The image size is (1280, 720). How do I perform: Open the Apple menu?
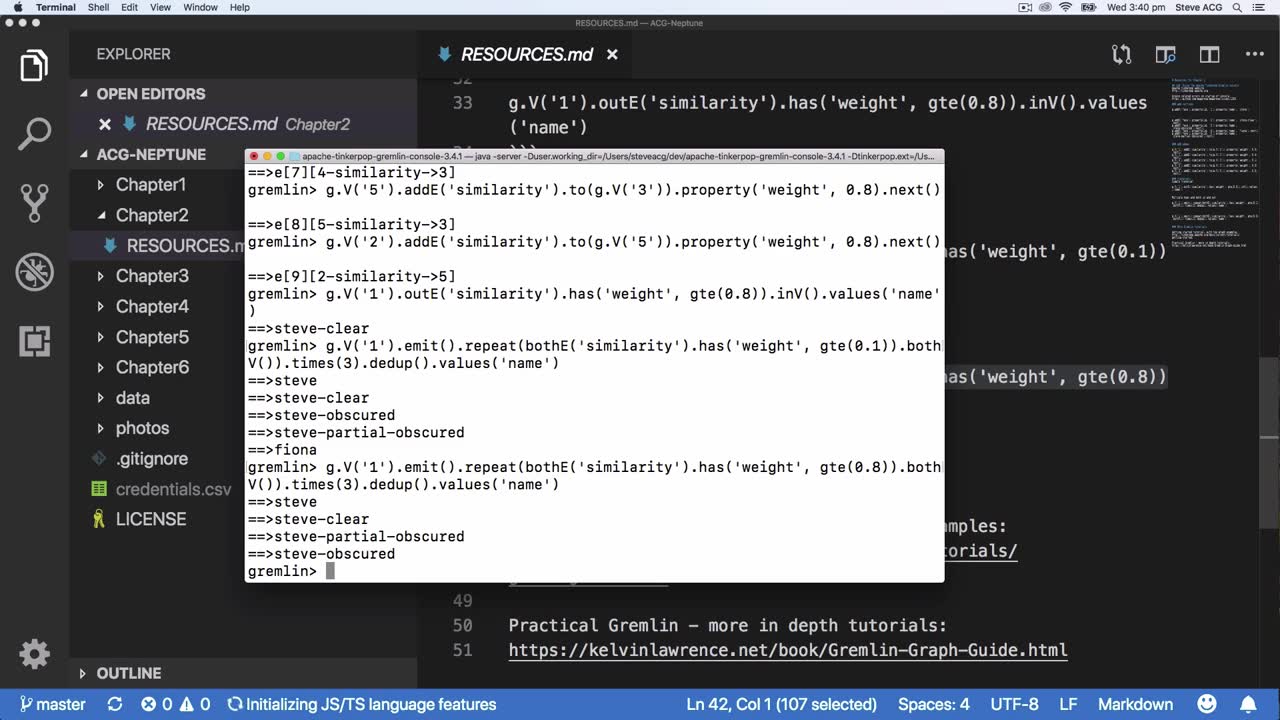click(17, 7)
